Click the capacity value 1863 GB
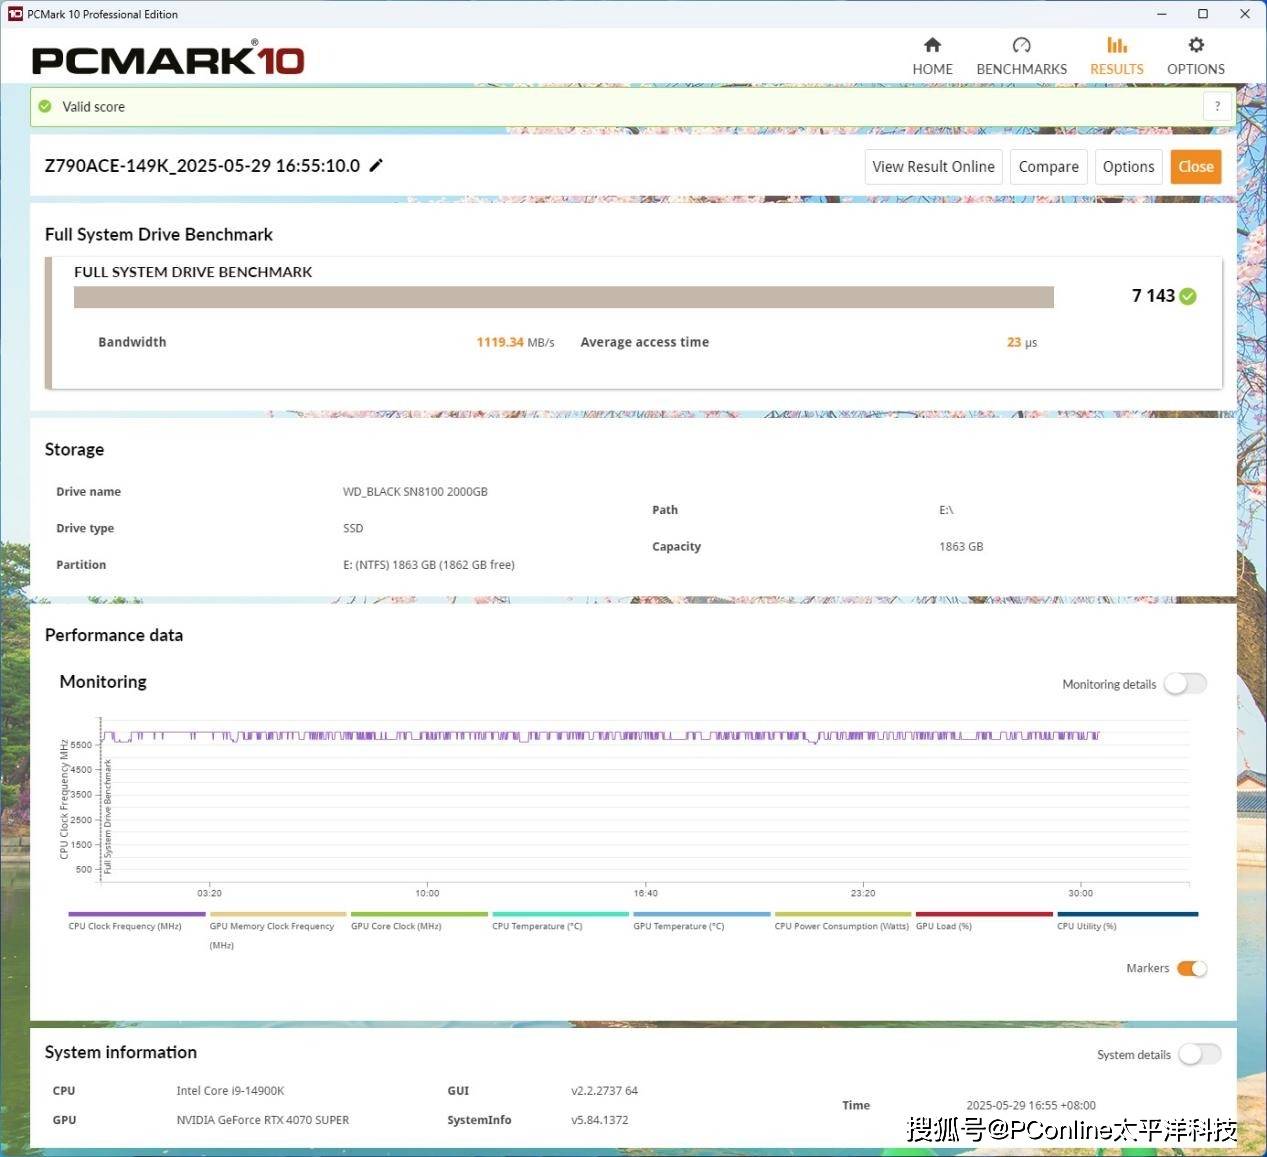Viewport: 1267px width, 1157px height. [961, 547]
